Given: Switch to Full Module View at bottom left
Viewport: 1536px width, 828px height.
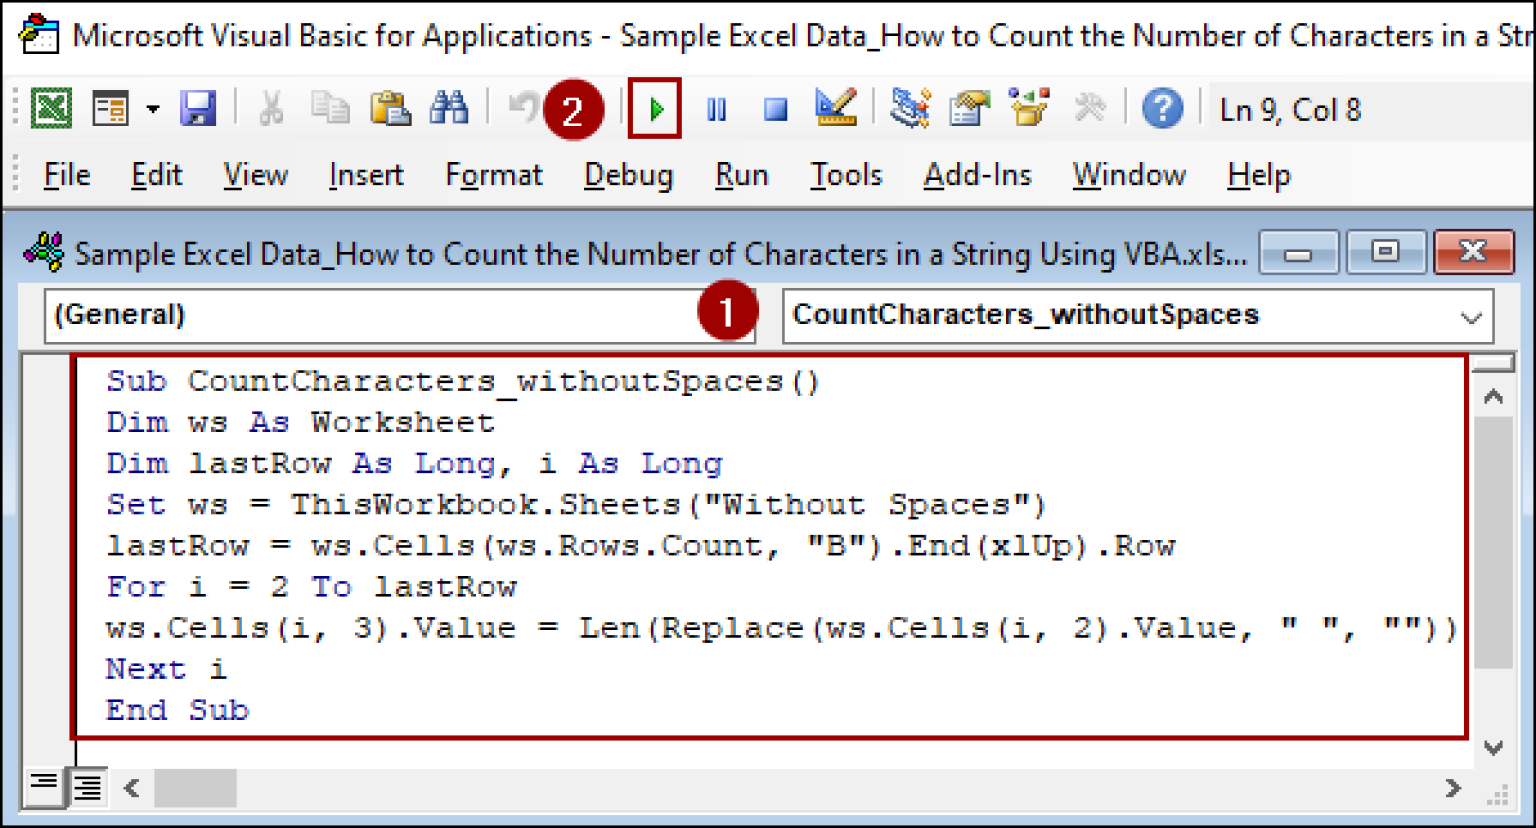Looking at the screenshot, I should 86,788.
